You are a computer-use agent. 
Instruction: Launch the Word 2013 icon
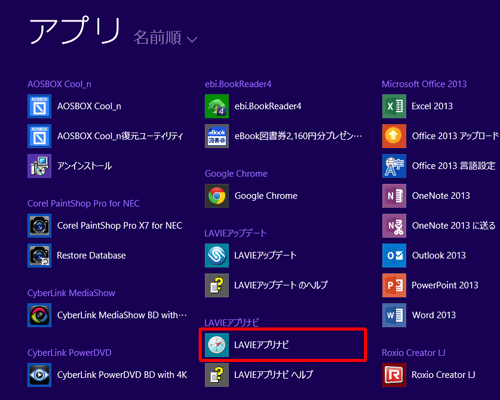(x=394, y=315)
